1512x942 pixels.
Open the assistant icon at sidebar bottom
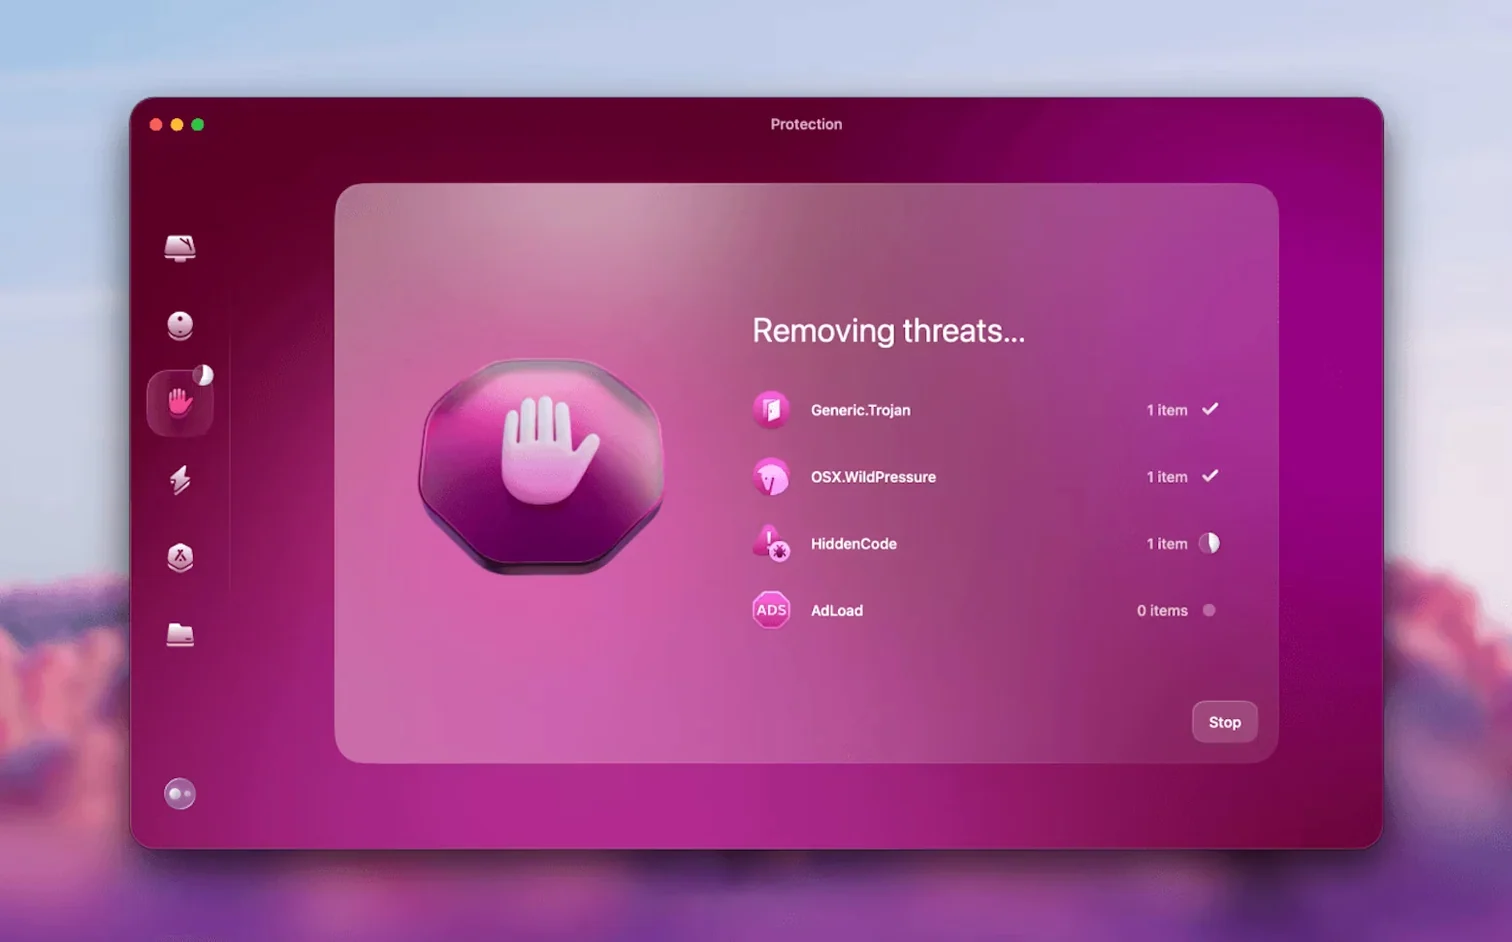click(x=180, y=794)
